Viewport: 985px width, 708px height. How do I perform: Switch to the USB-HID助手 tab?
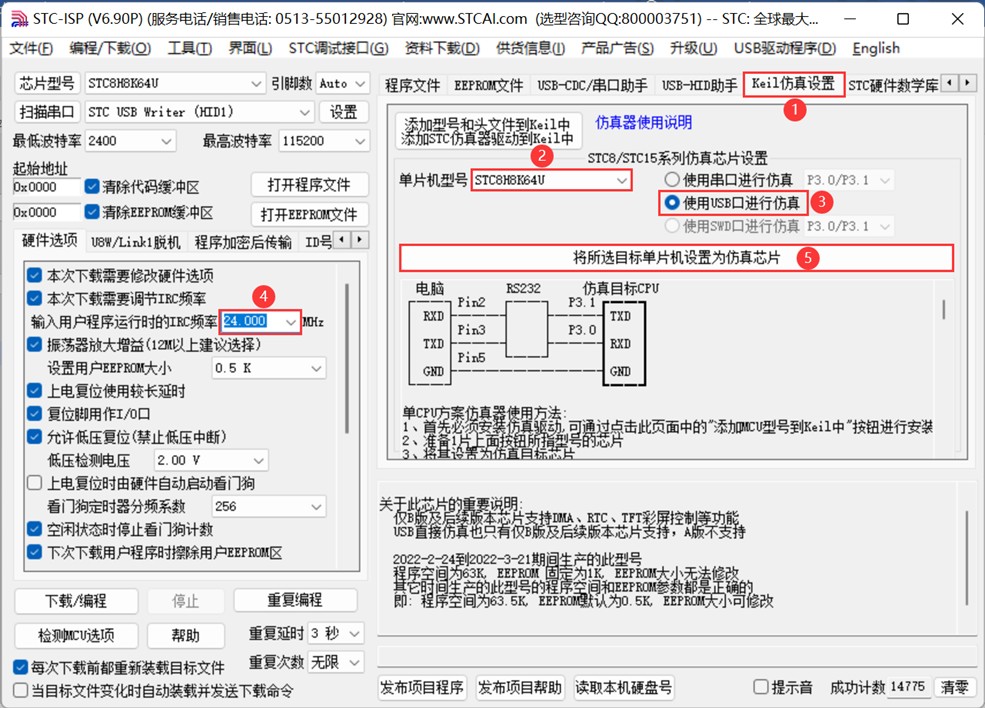[x=699, y=85]
